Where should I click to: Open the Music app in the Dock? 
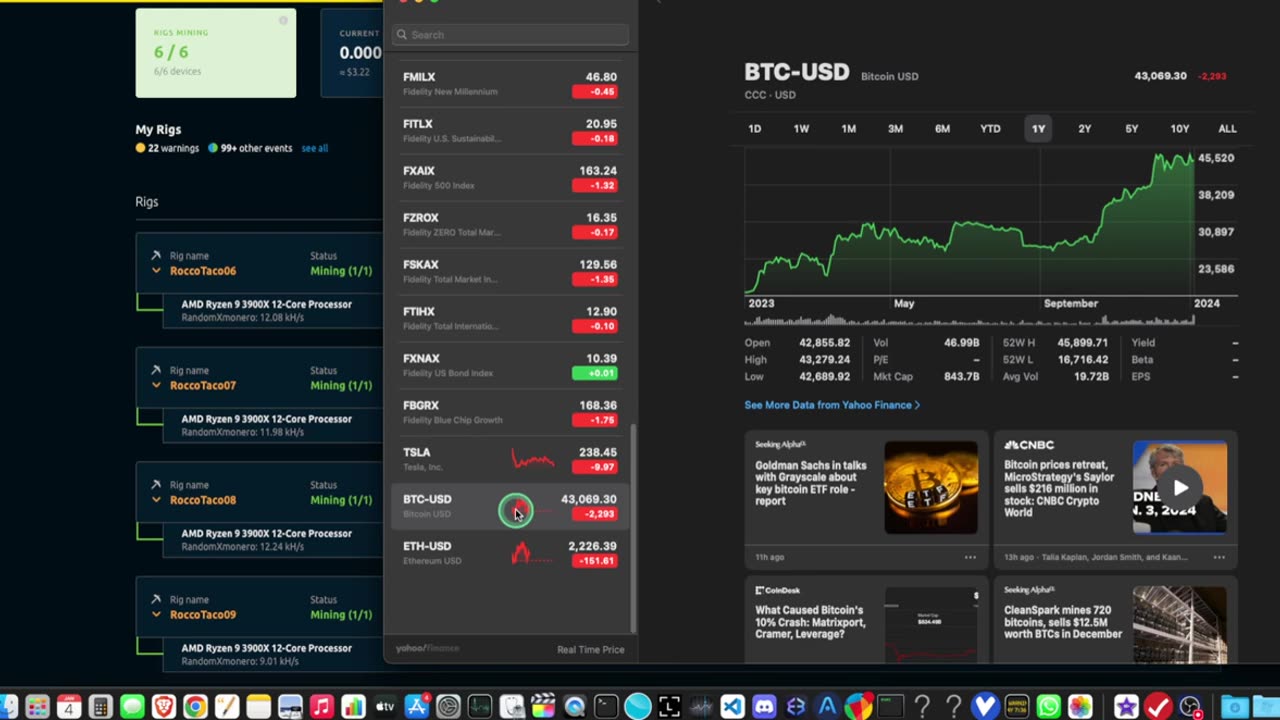pyautogui.click(x=321, y=707)
